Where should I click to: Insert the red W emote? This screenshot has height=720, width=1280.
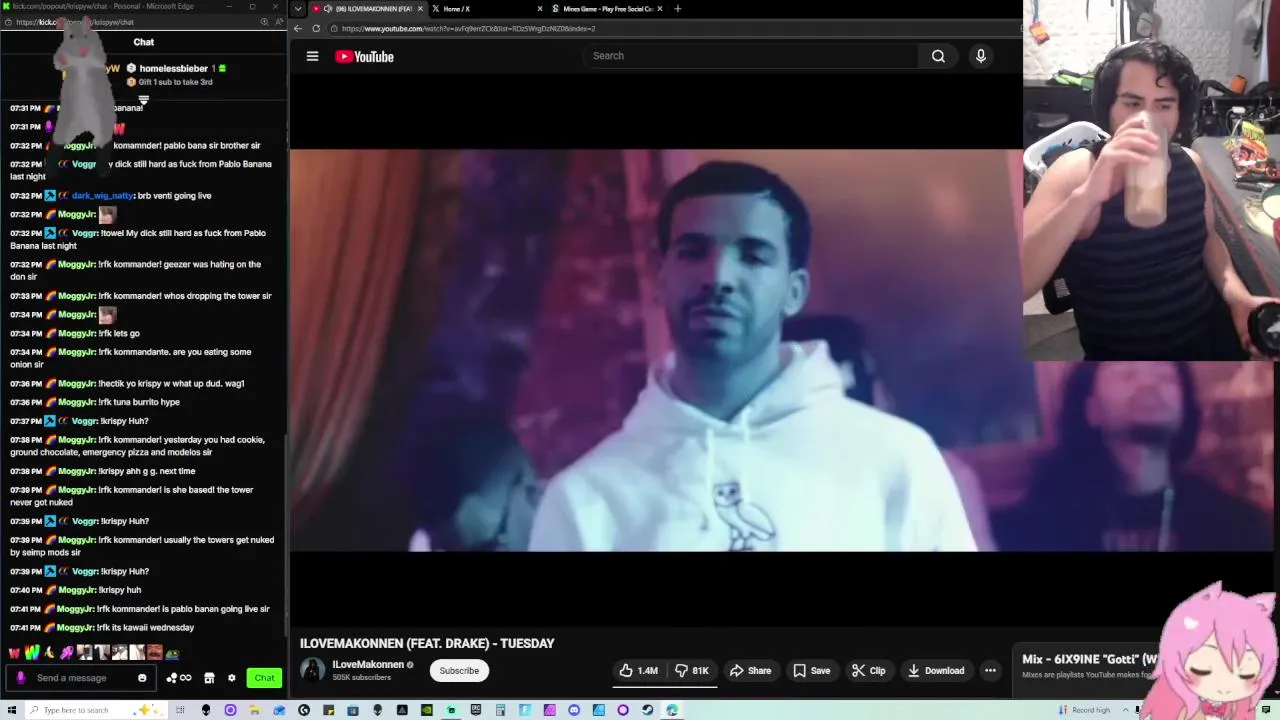pyautogui.click(x=14, y=653)
